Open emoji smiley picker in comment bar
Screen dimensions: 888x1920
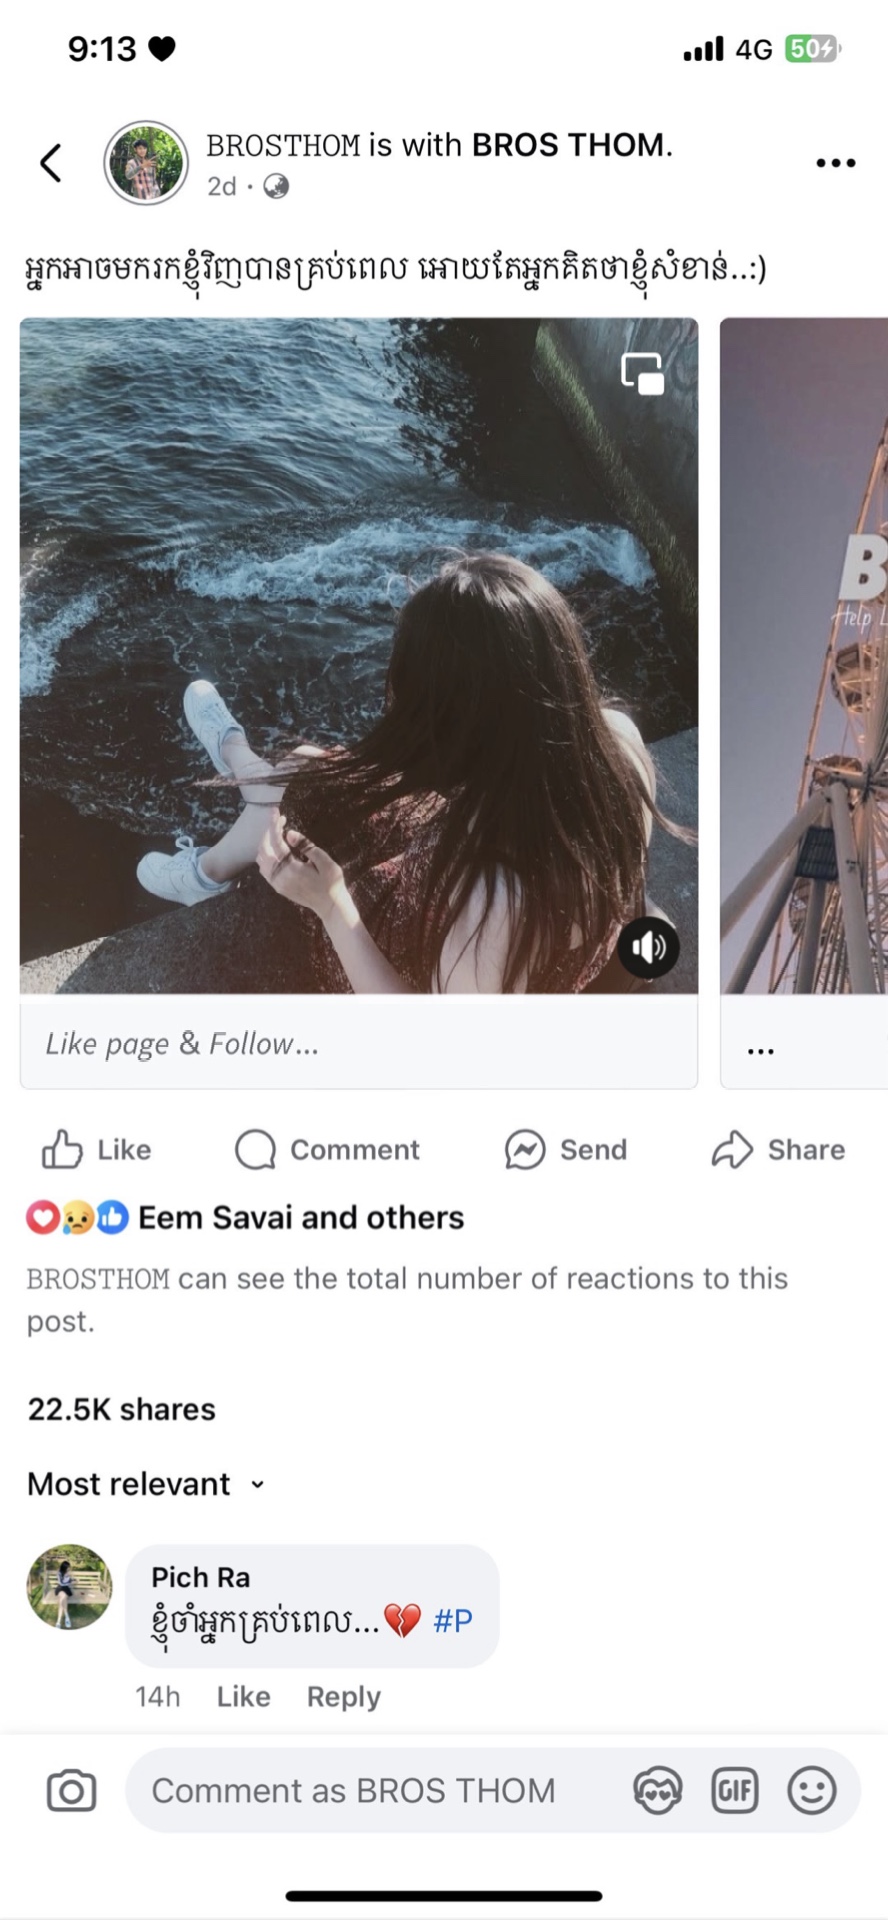pos(811,1791)
